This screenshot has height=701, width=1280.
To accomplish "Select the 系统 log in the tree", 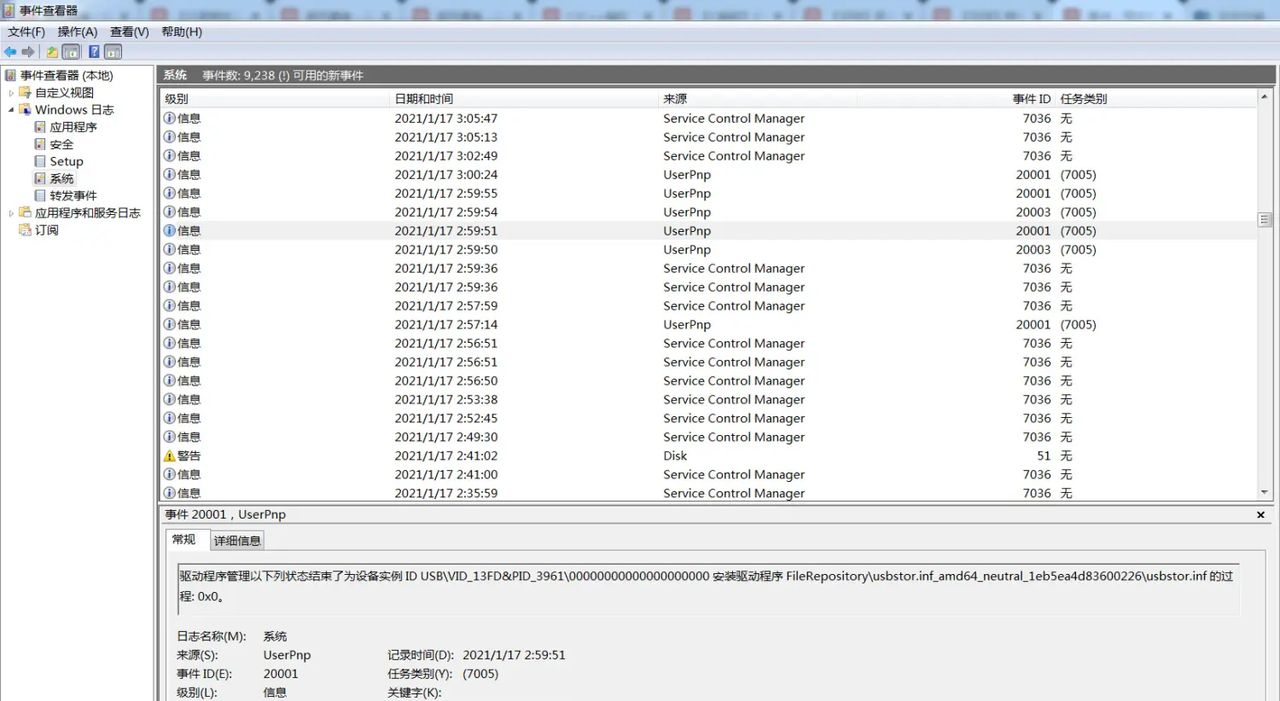I will coord(62,179).
